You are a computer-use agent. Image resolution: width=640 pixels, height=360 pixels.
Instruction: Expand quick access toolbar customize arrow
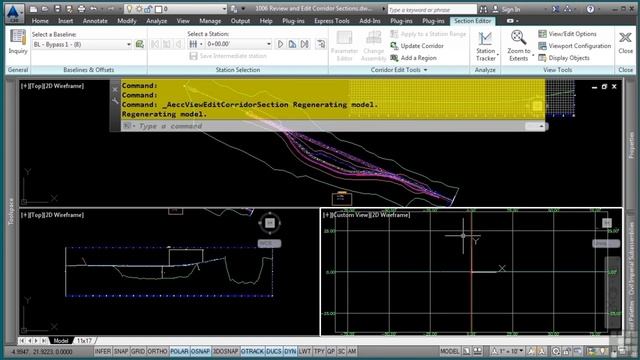click(x=243, y=9)
